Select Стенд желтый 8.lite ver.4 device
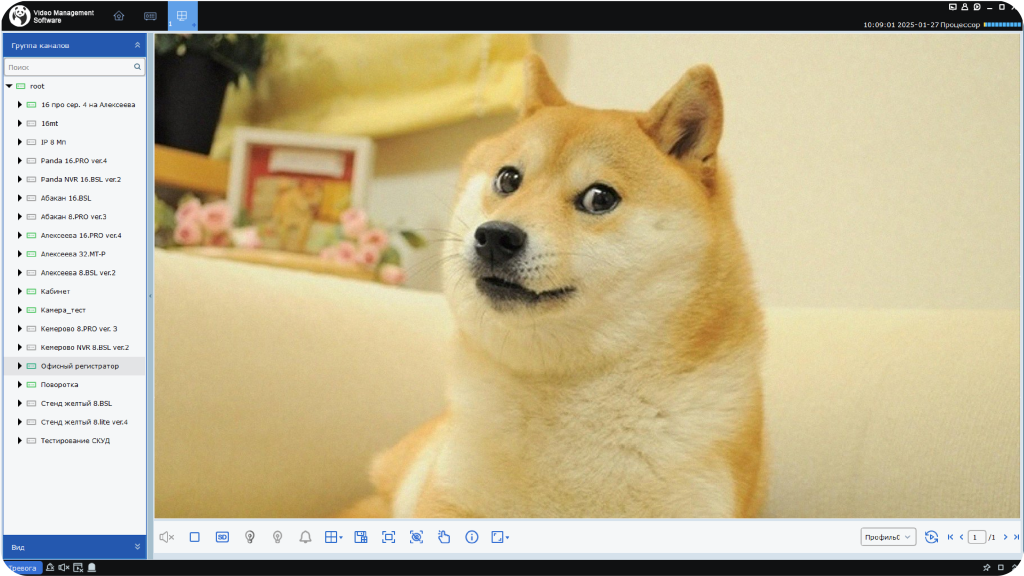Image resolution: width=1024 pixels, height=576 pixels. click(84, 422)
